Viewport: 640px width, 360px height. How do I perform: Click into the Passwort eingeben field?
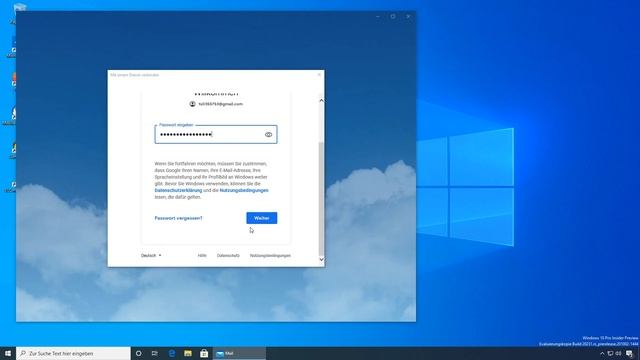(x=216, y=134)
